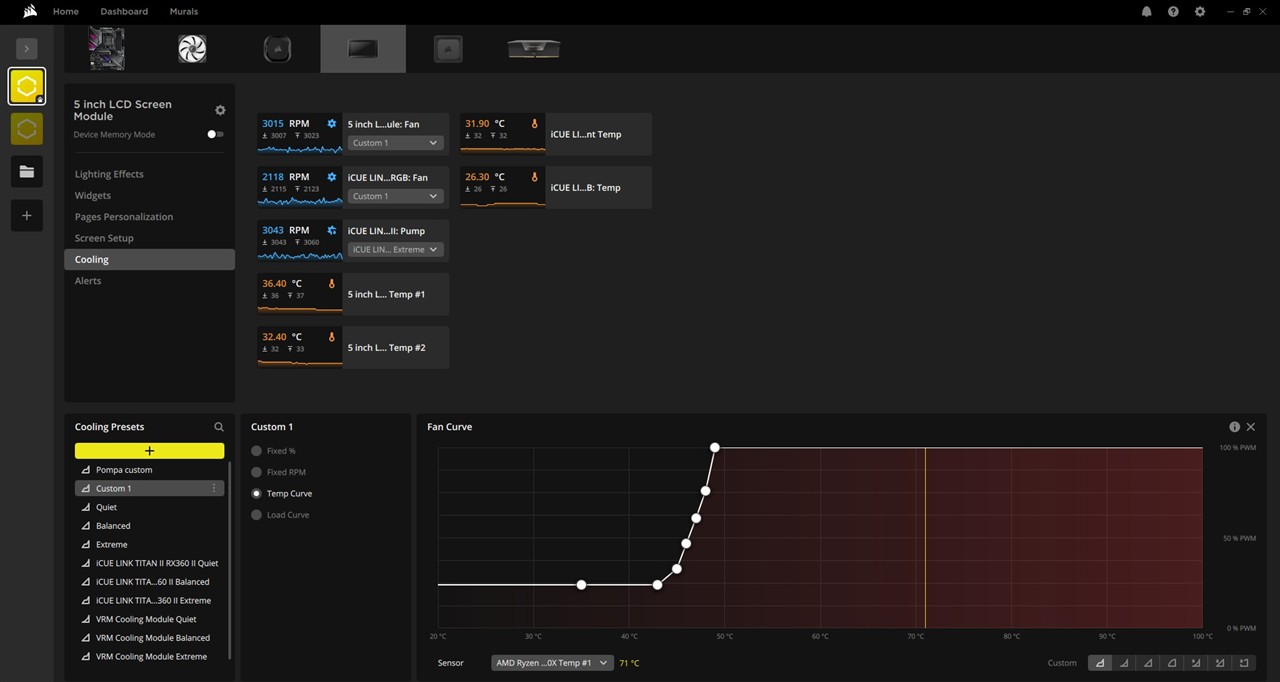Click the Cooling Presets list scrollbar

click(230, 560)
